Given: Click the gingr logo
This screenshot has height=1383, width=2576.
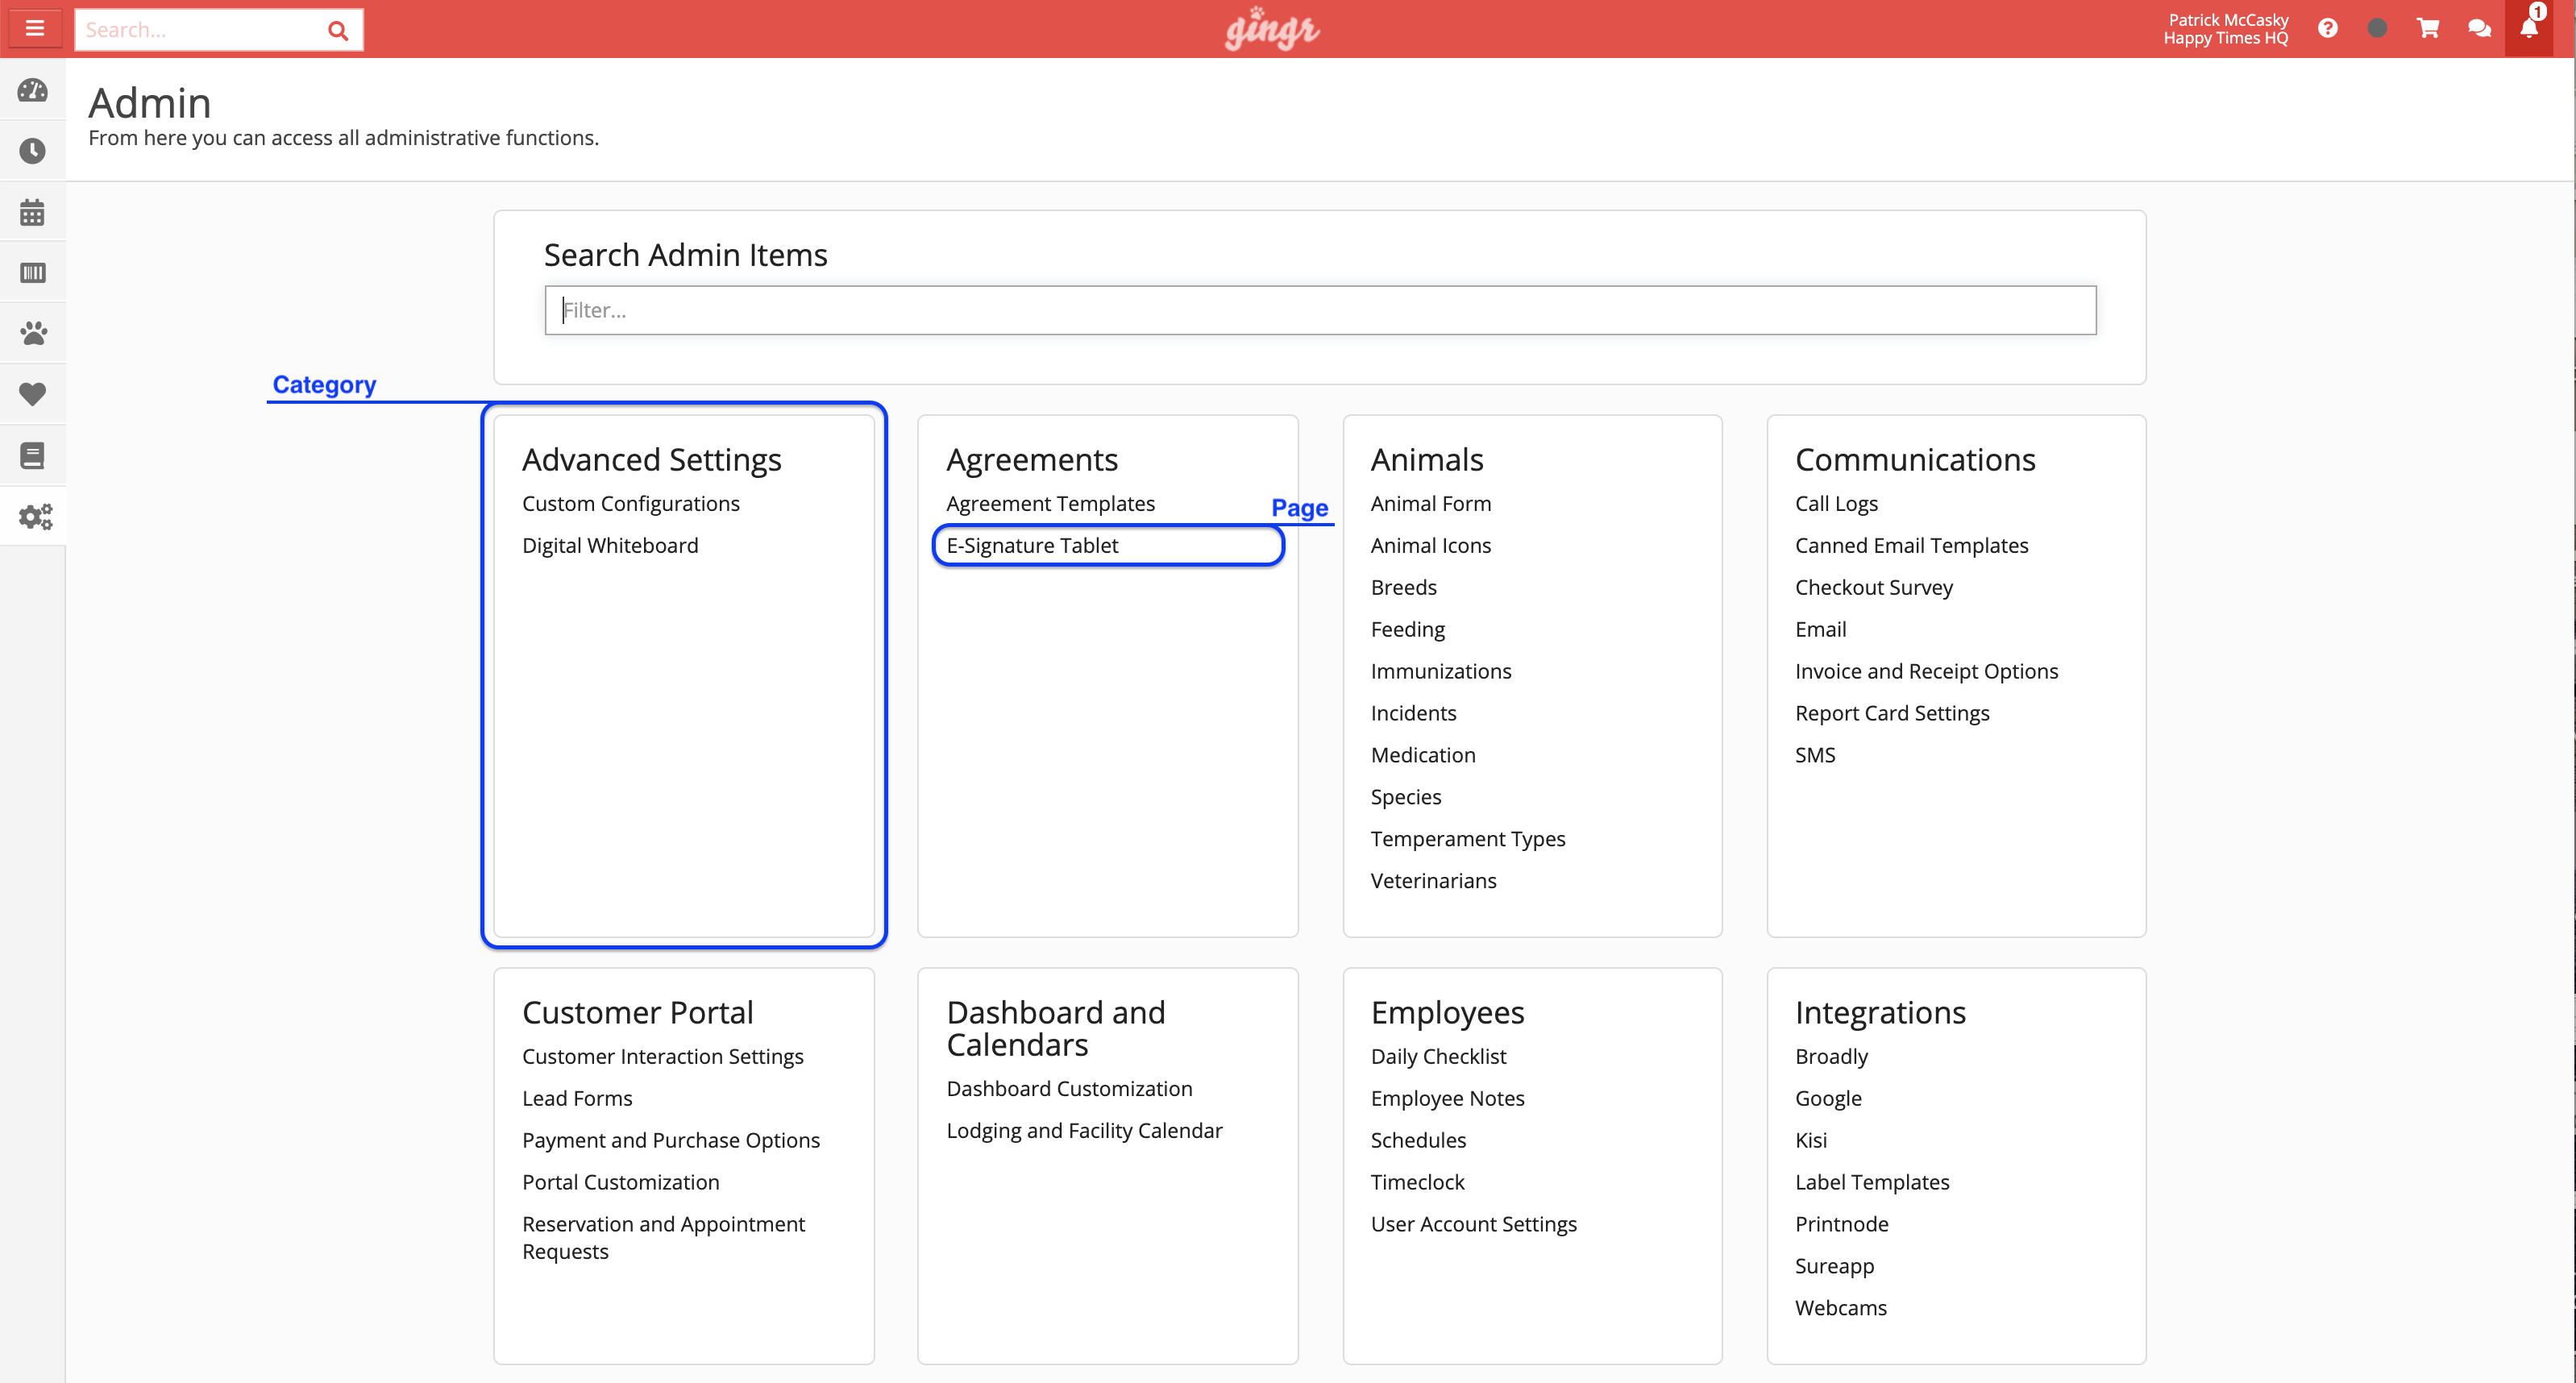Looking at the screenshot, I should coord(1272,29).
